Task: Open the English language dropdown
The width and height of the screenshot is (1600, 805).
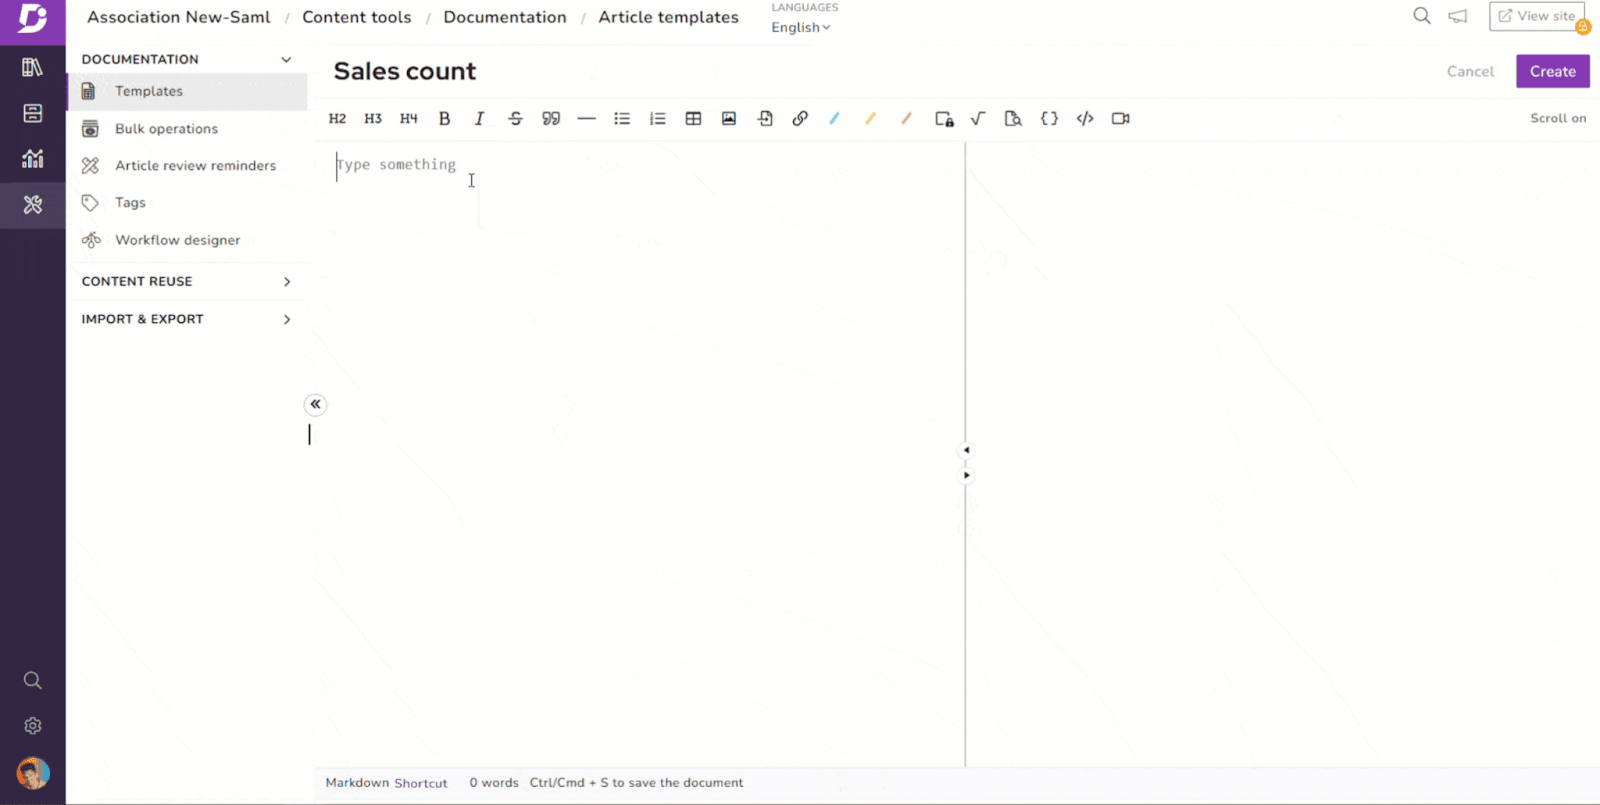Action: point(800,28)
